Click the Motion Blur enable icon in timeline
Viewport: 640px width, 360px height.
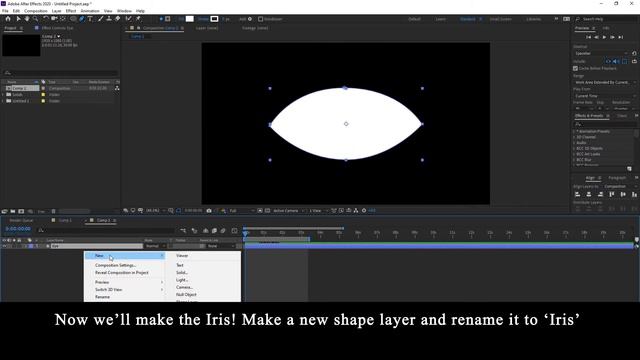click(223, 231)
